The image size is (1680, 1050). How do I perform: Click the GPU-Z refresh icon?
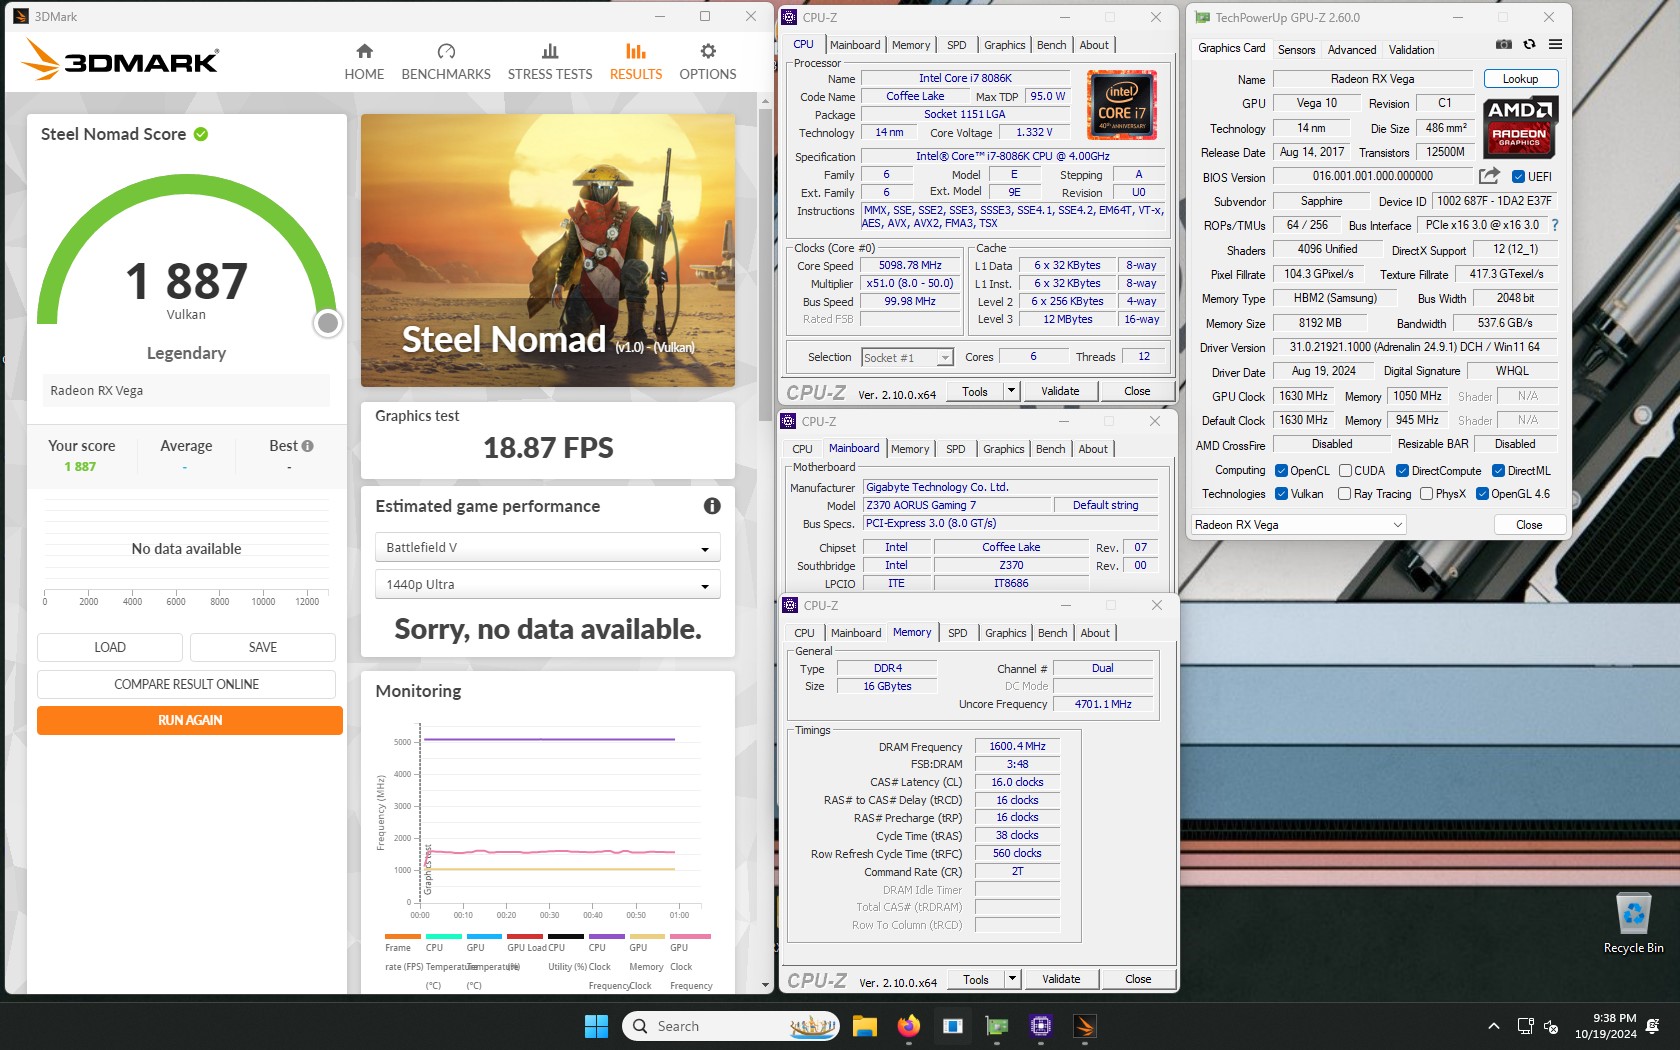coord(1529,44)
